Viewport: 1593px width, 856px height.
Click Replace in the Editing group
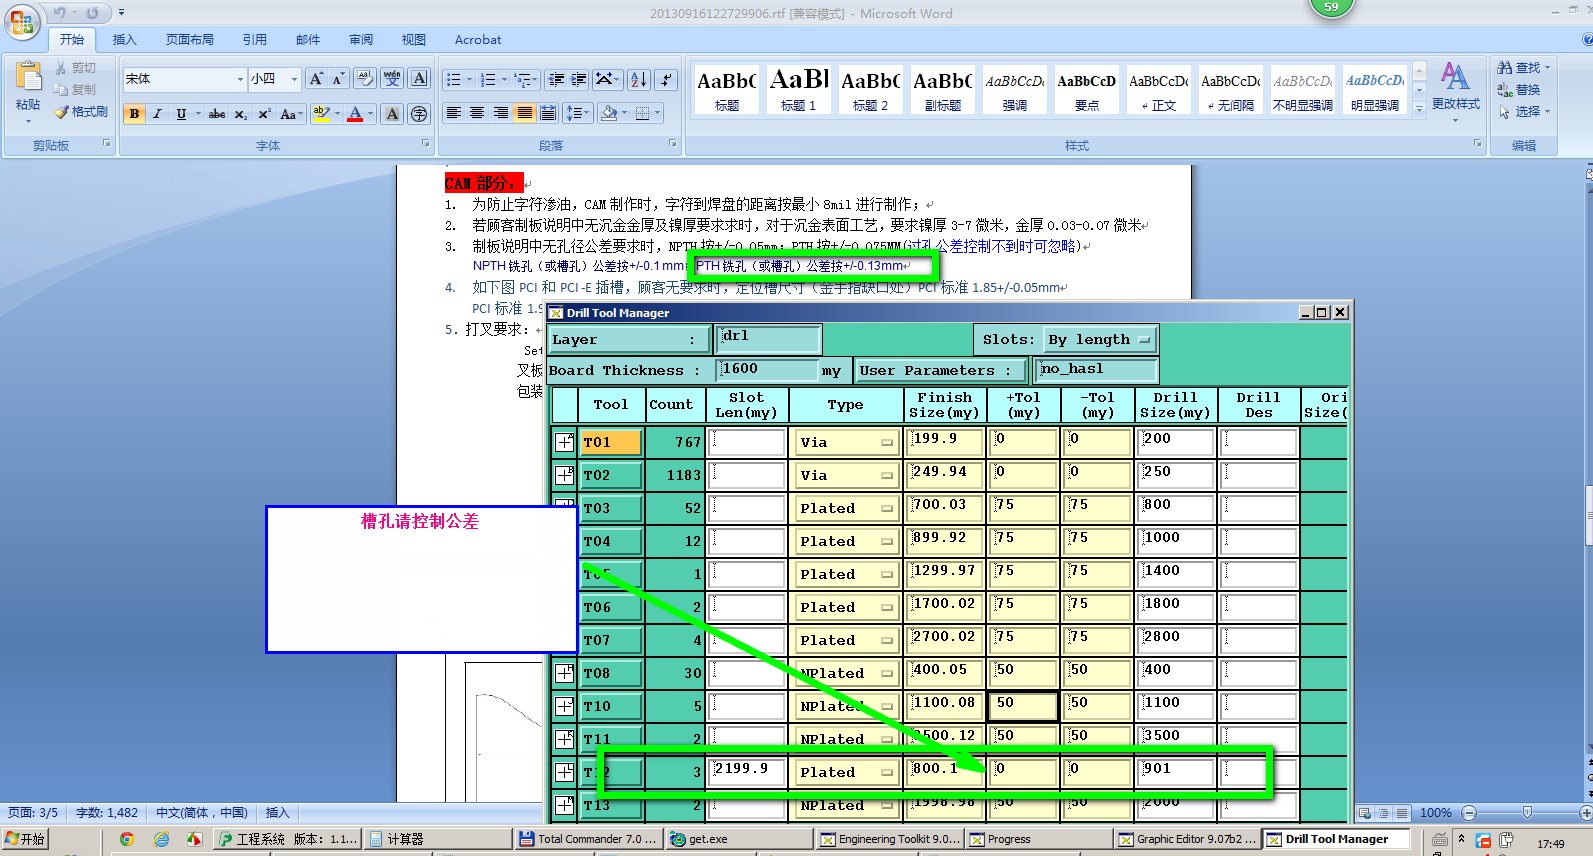1518,90
